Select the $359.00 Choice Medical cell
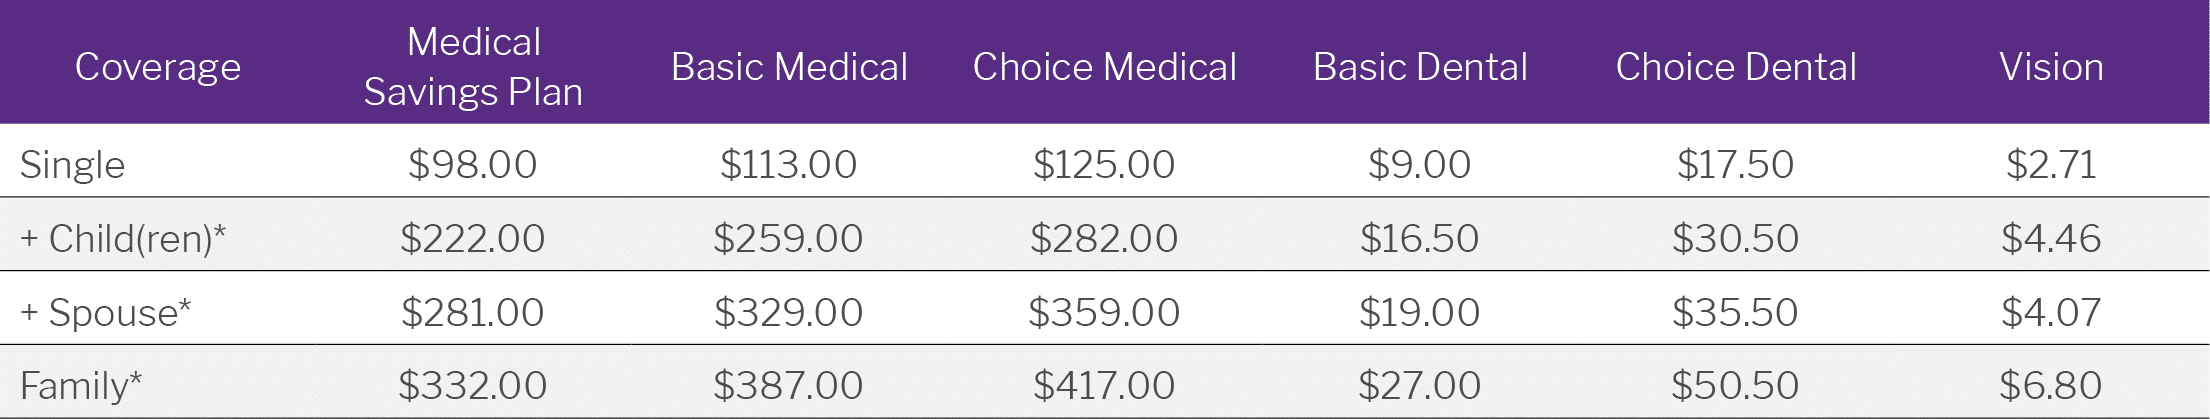The height and width of the screenshot is (419, 2210). [1105, 313]
